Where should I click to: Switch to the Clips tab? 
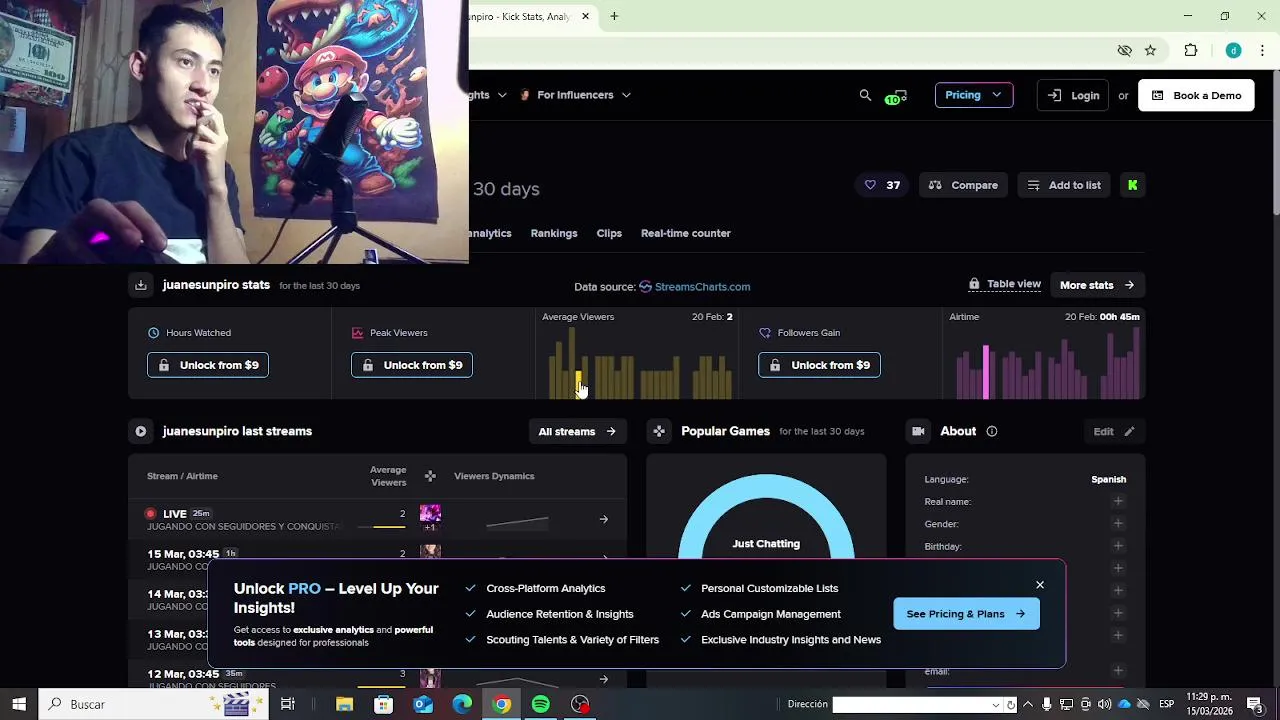609,233
